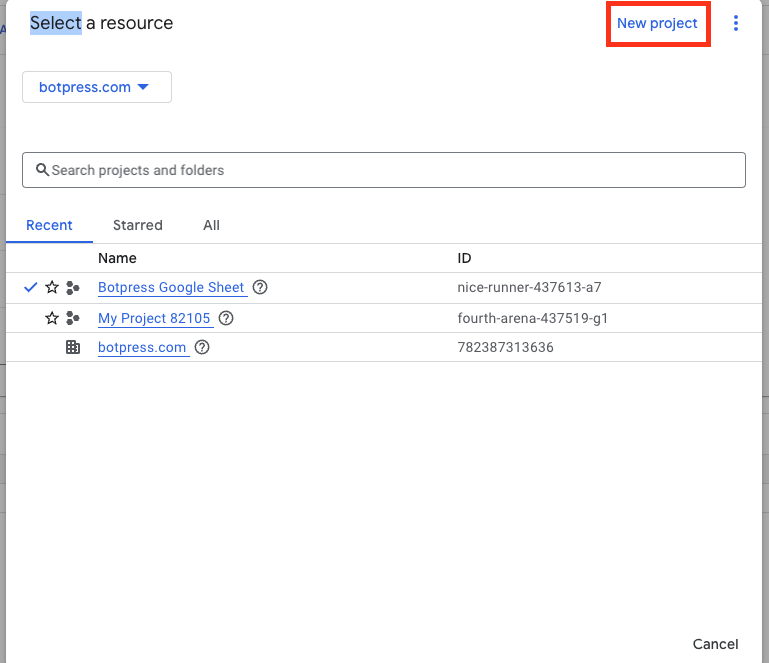
Task: Click the organization icon beside botpress.com row
Action: coord(73,347)
